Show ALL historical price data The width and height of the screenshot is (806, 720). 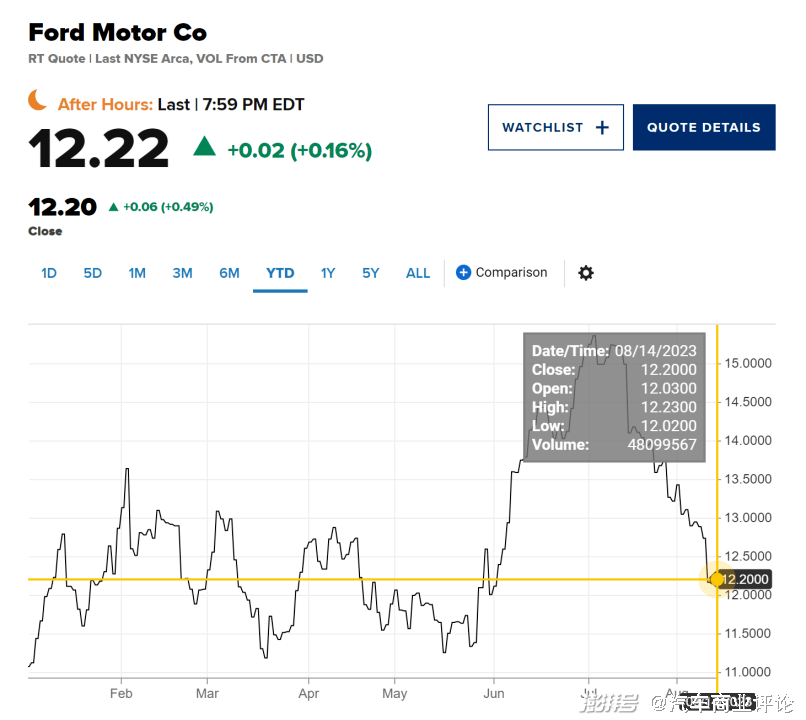point(418,273)
